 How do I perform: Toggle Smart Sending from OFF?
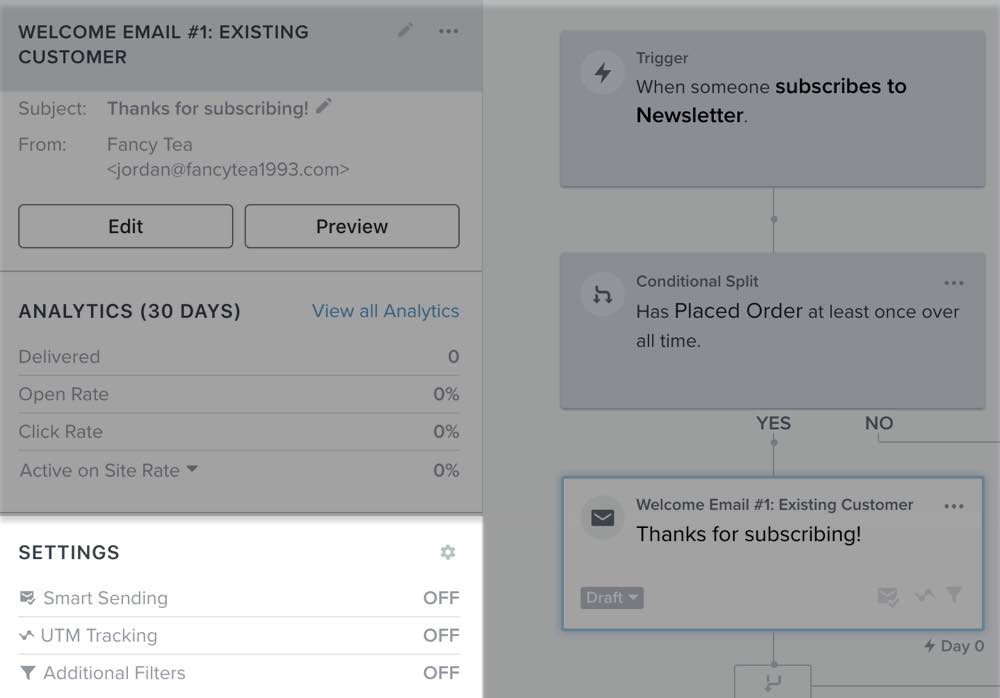coord(441,597)
